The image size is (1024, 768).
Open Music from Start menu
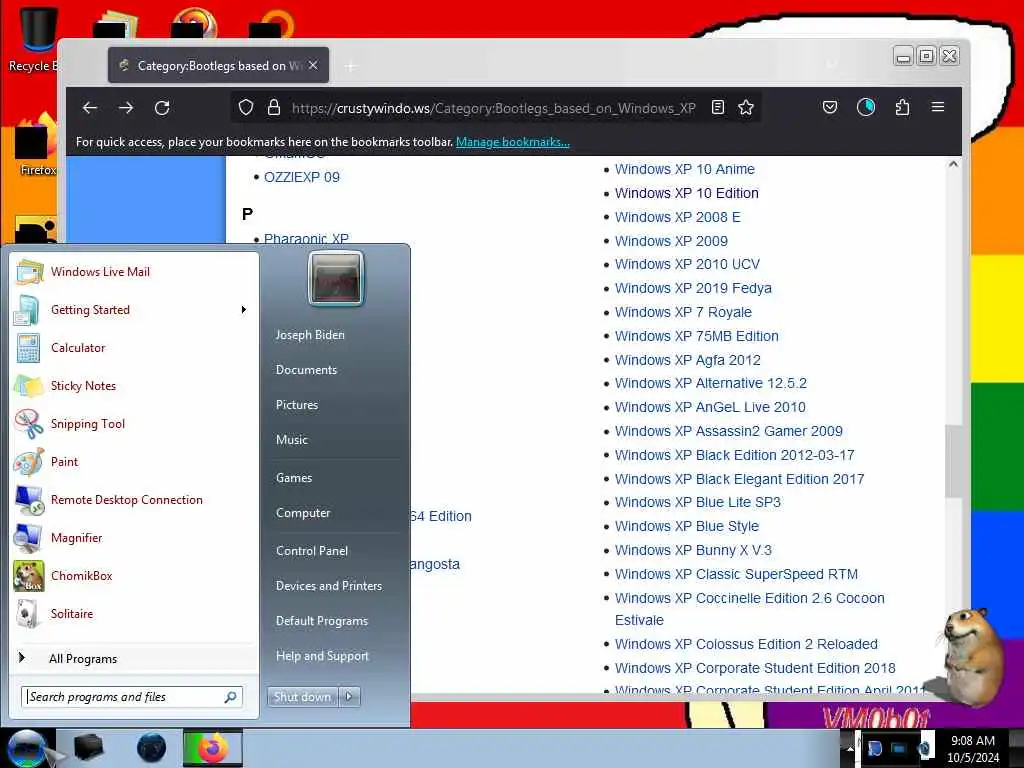click(292, 440)
